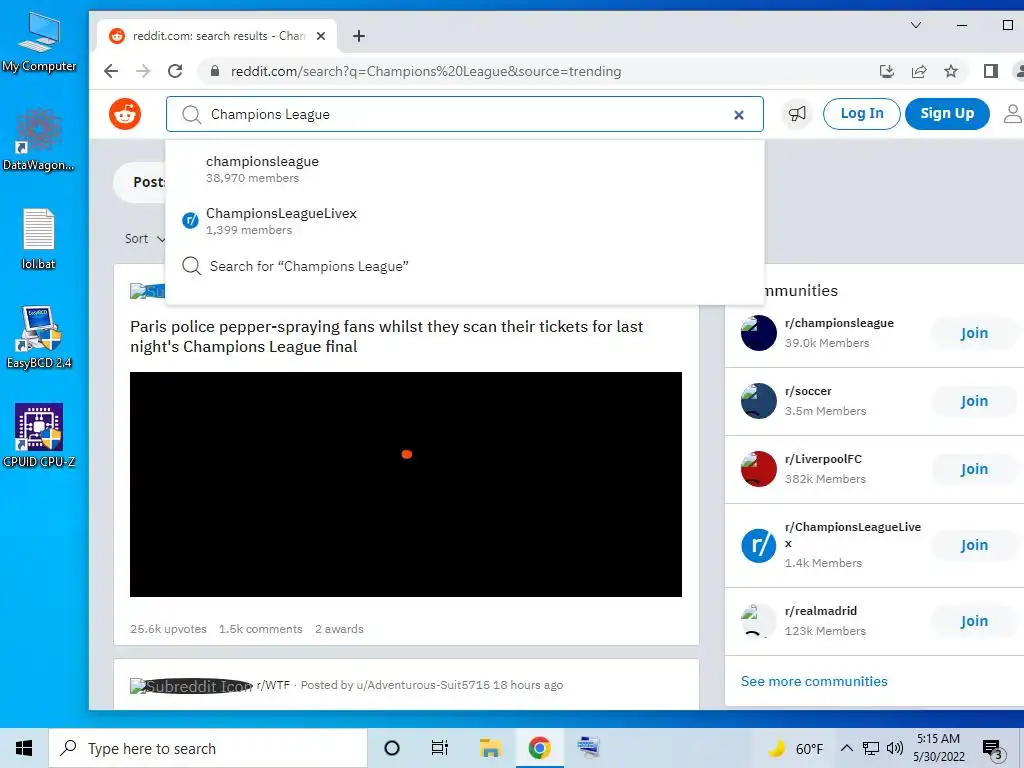Click the install app icon in address bar
Viewport: 1024px width, 768px height.
(887, 71)
